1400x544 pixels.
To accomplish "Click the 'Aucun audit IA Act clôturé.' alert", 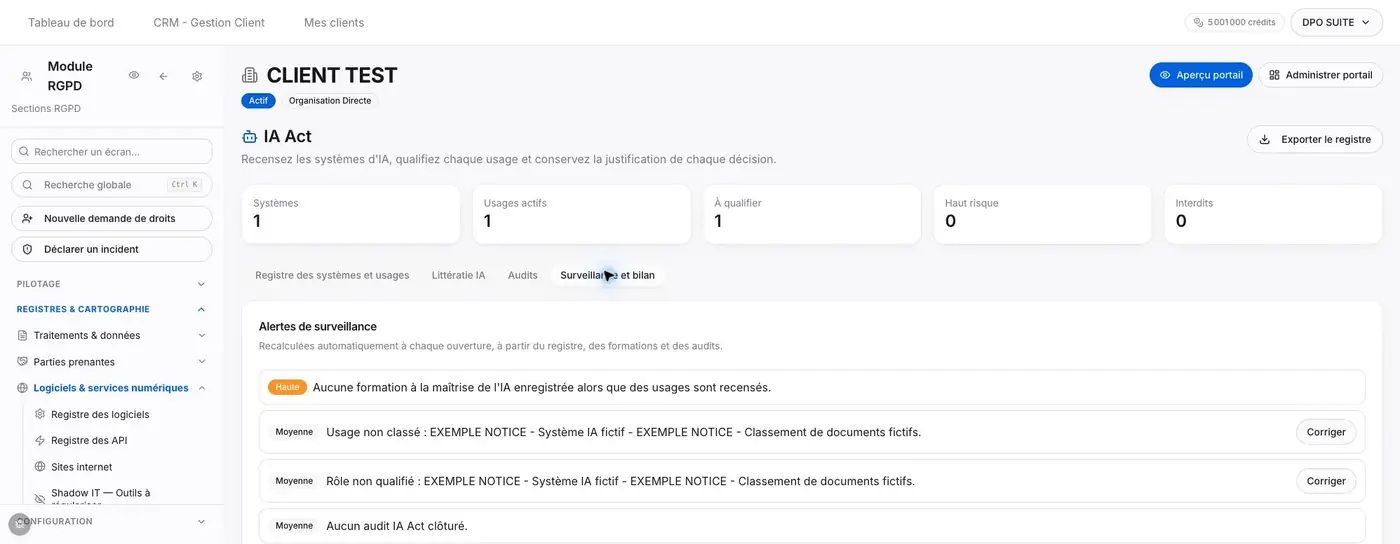I will point(812,526).
